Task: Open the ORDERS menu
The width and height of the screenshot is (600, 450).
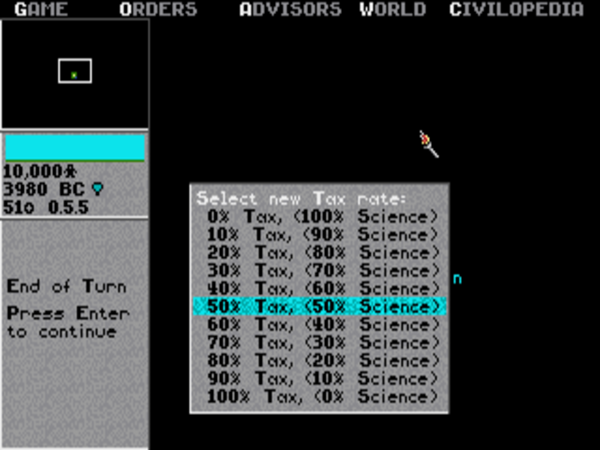Action: pyautogui.click(x=158, y=9)
